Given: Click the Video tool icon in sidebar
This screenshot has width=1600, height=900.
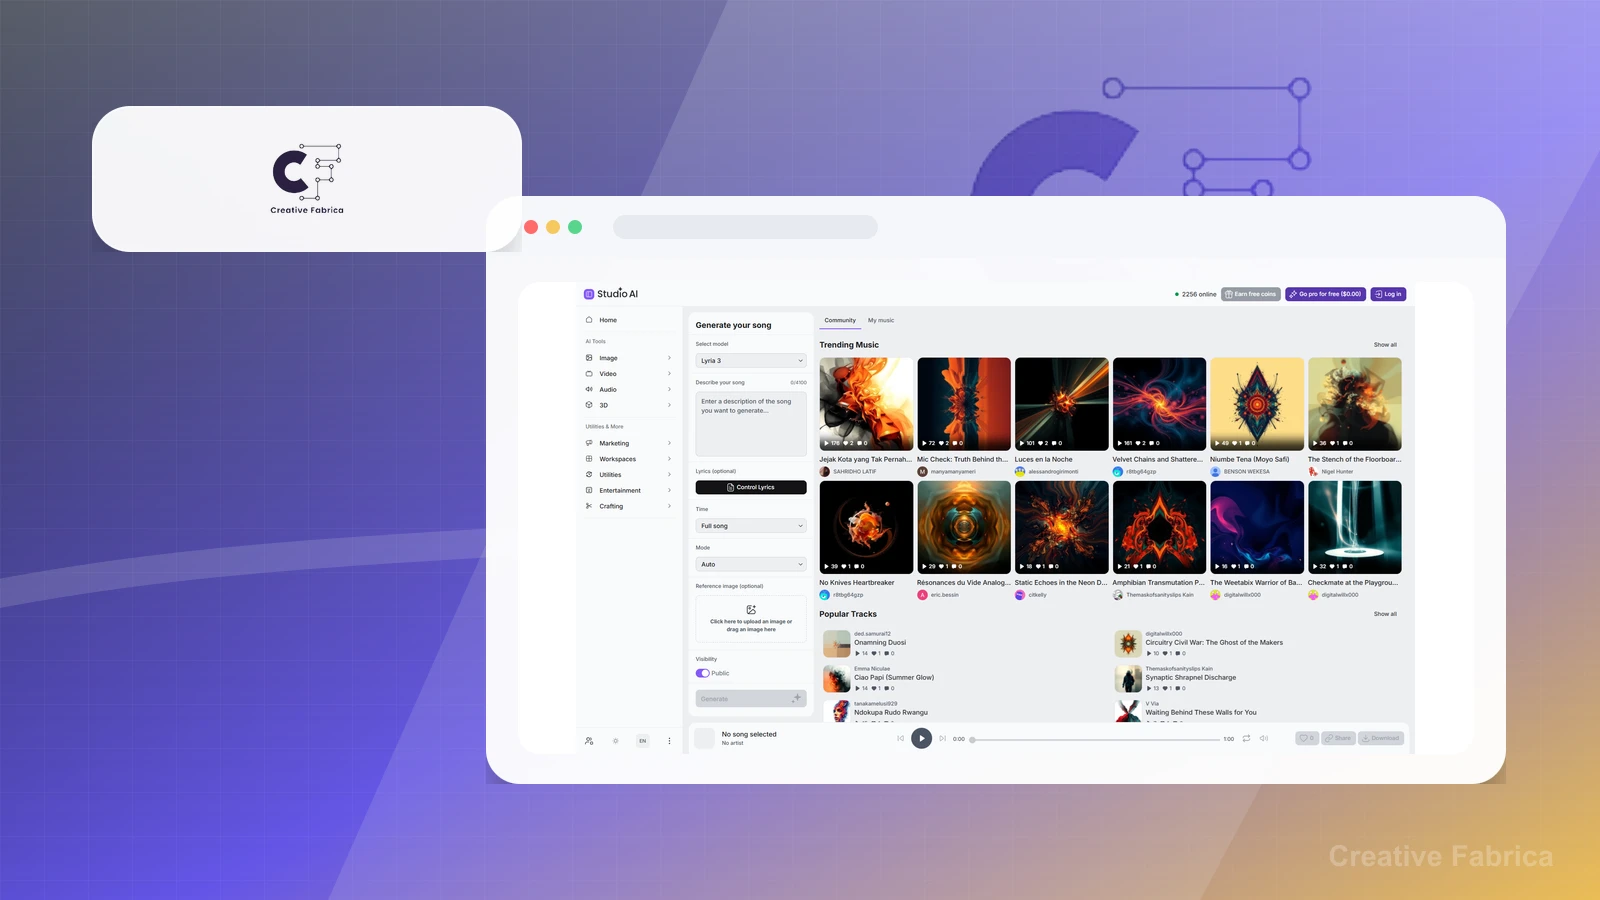Looking at the screenshot, I should [589, 374].
